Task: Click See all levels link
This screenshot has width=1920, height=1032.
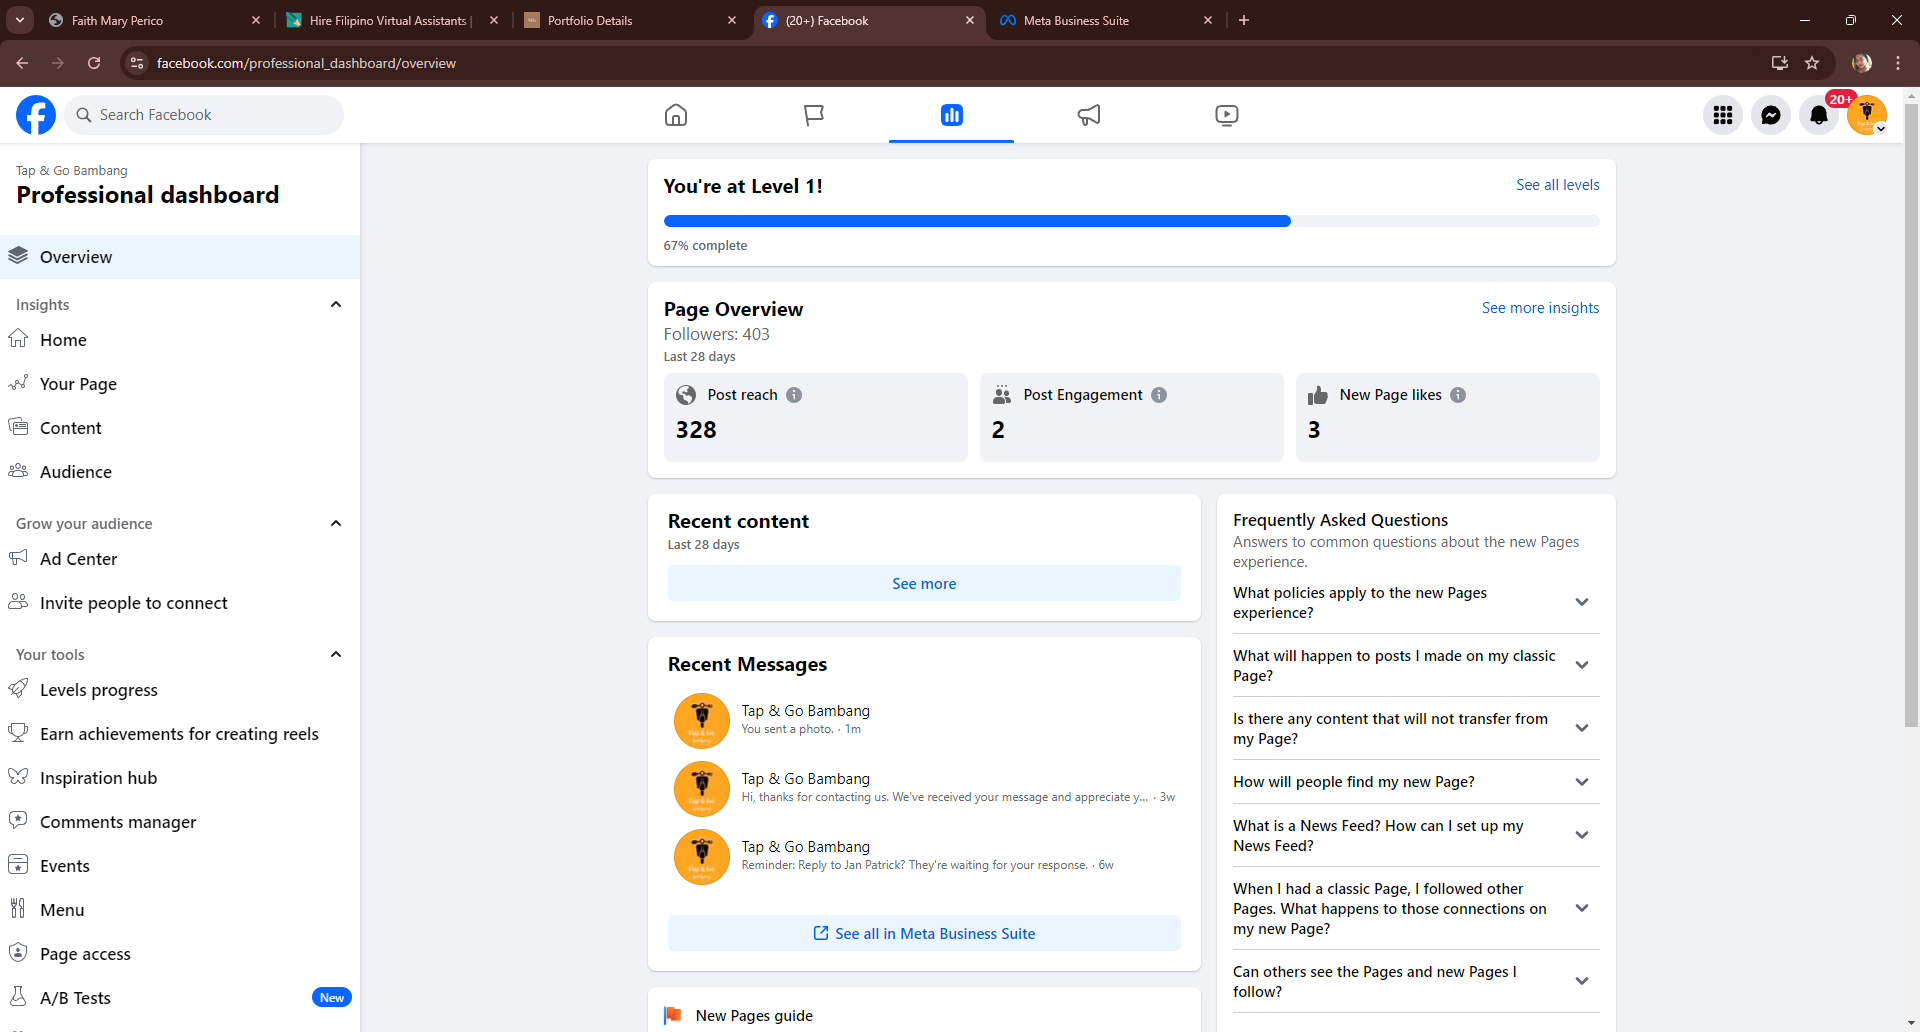Action: 1557,185
